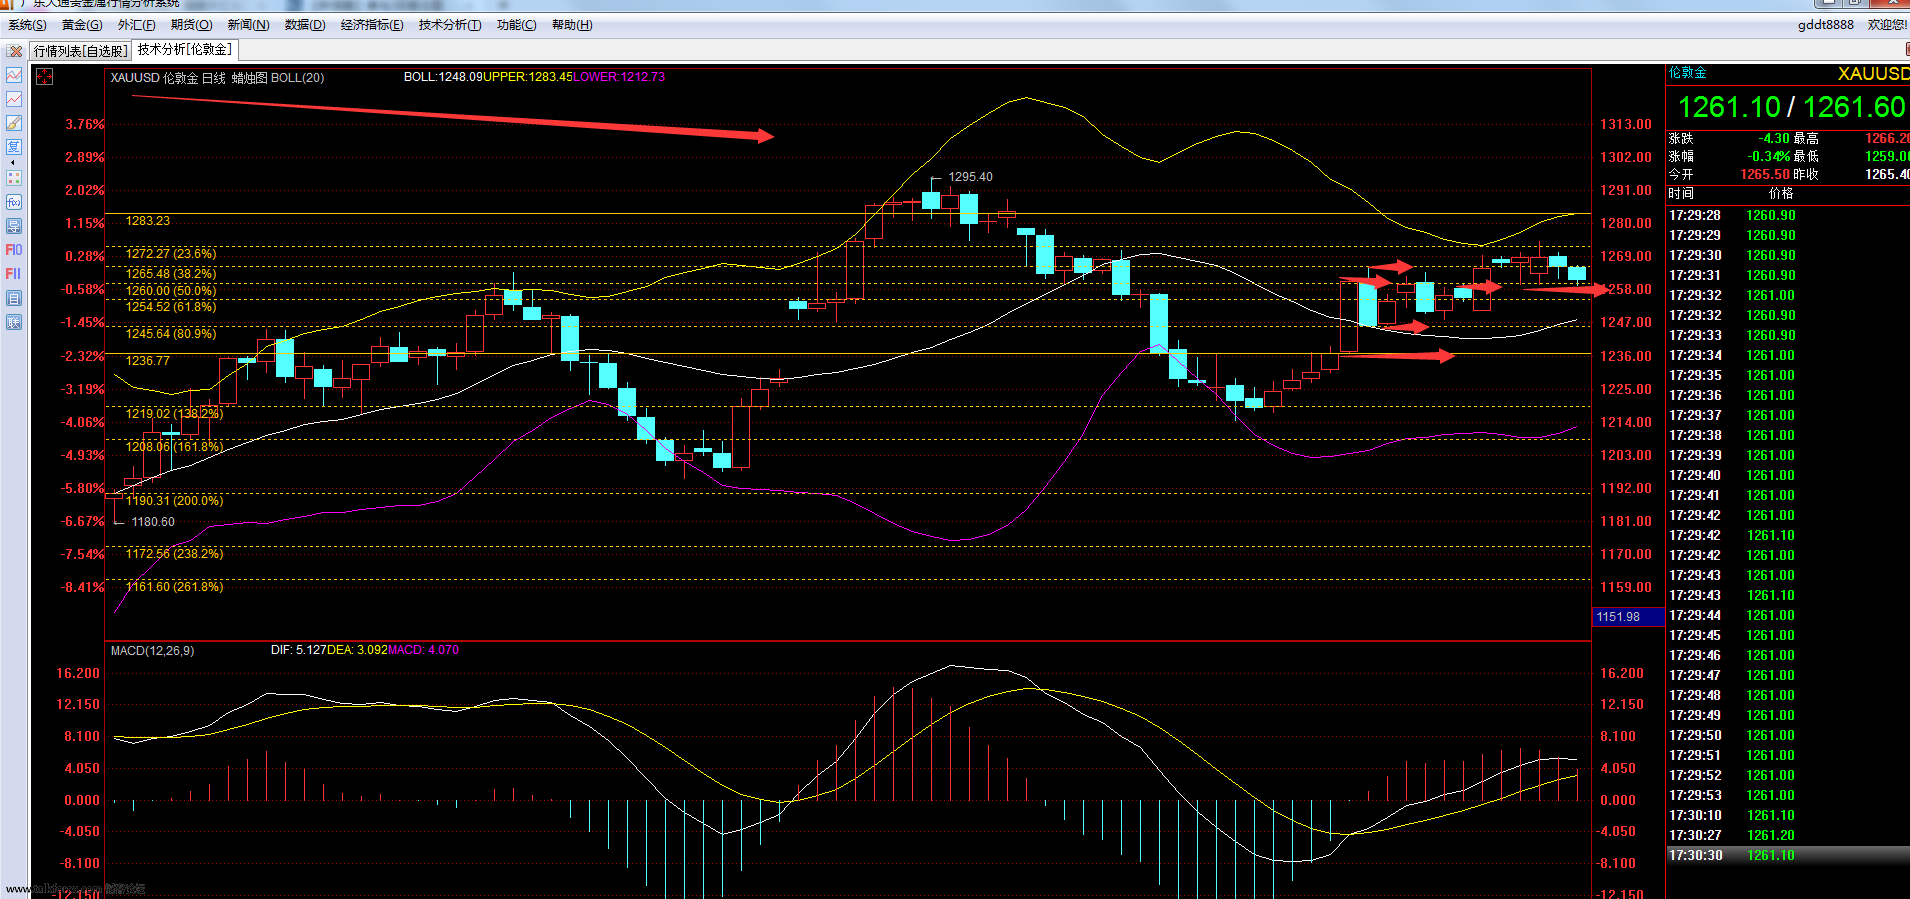Click the close-tab X icon beside the tabs
This screenshot has height=899, width=1910.
[15, 51]
